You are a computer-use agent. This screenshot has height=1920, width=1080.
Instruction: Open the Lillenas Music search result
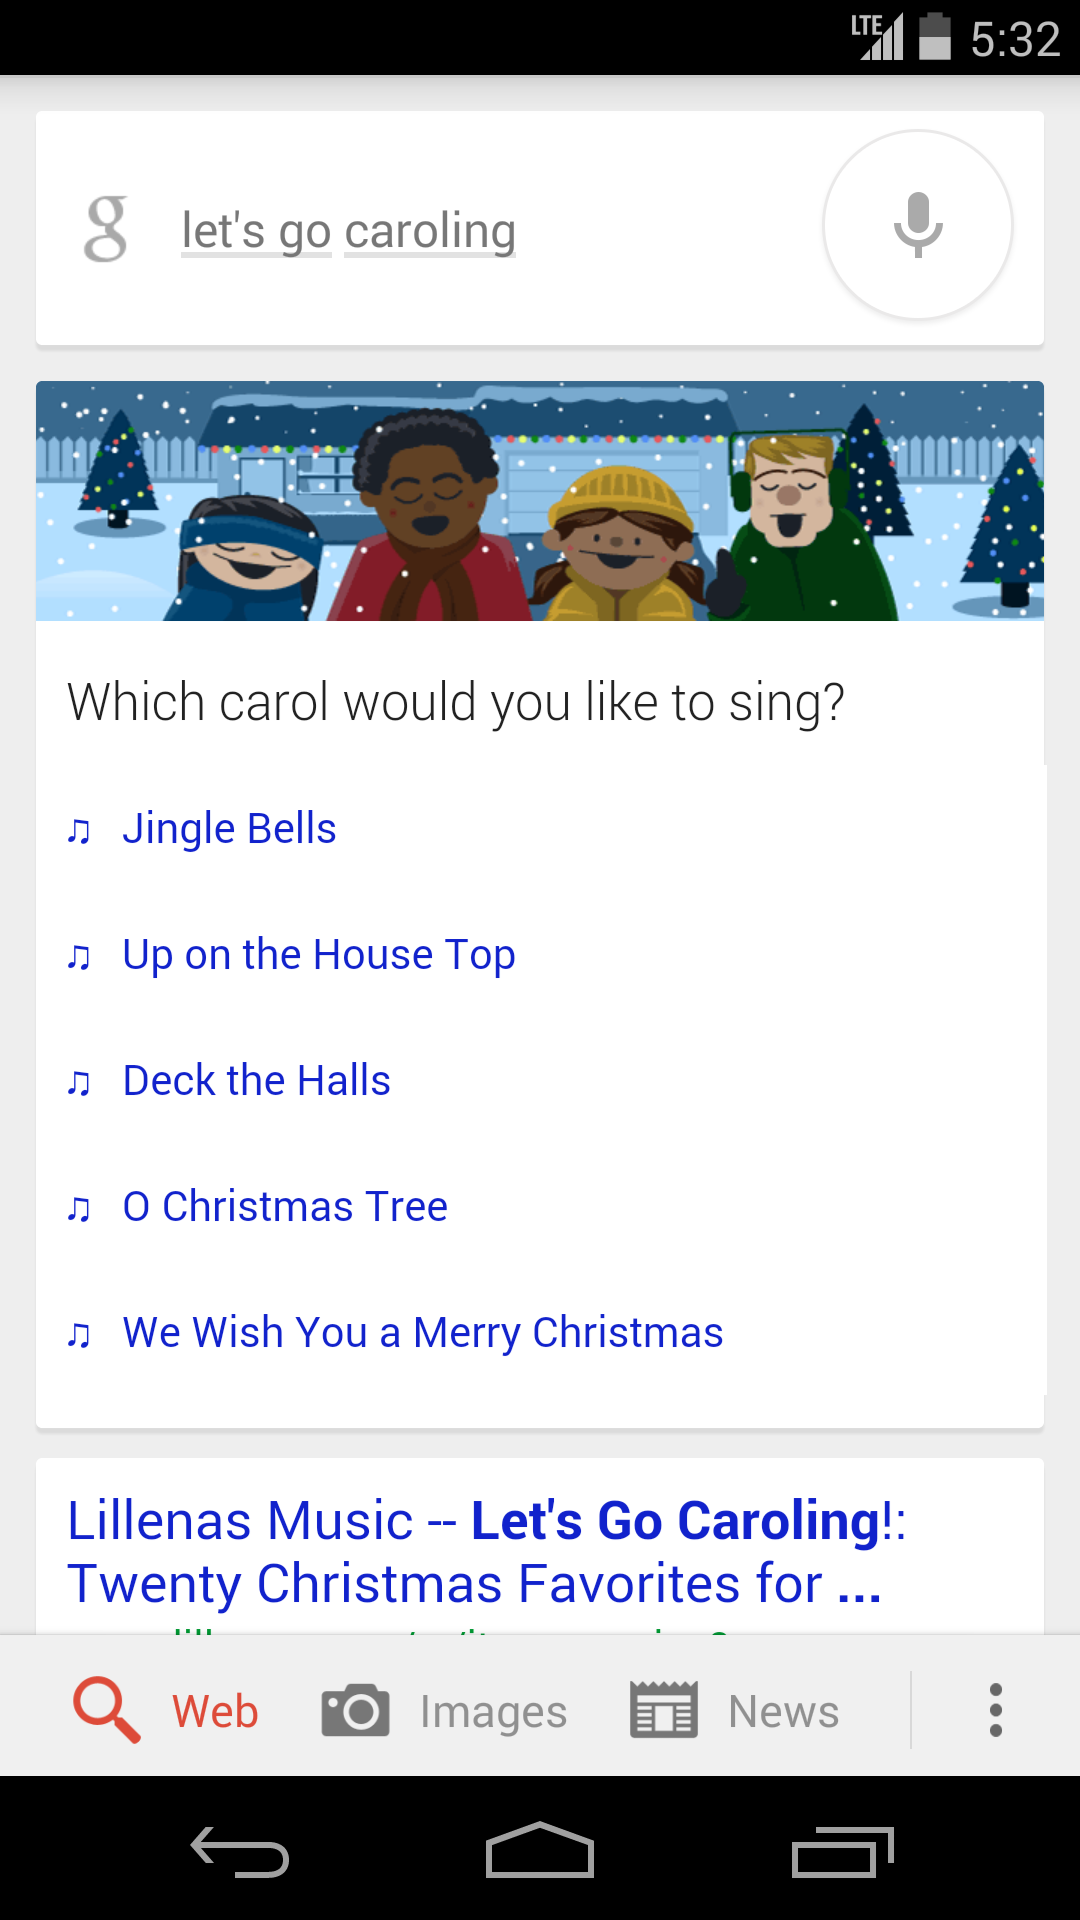pos(486,1551)
